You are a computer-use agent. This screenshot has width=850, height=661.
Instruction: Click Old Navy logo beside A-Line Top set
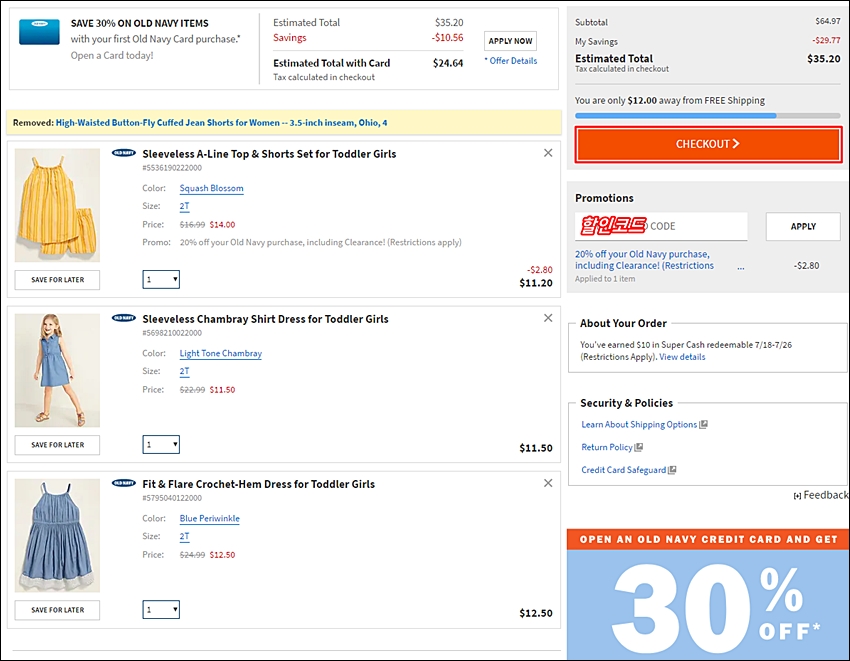tap(124, 153)
